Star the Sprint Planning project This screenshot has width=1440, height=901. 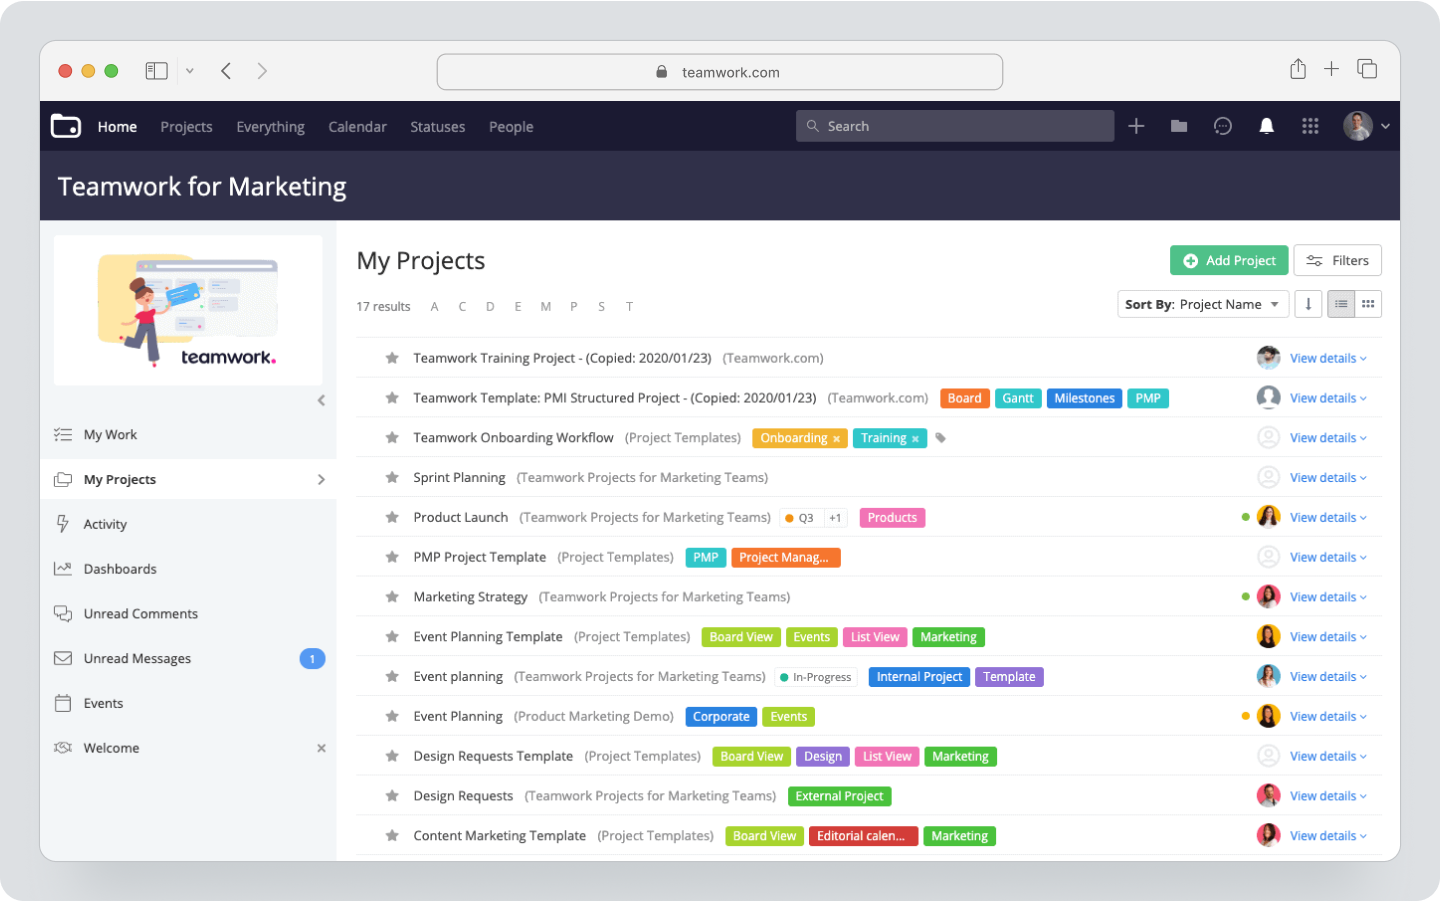pyautogui.click(x=391, y=477)
